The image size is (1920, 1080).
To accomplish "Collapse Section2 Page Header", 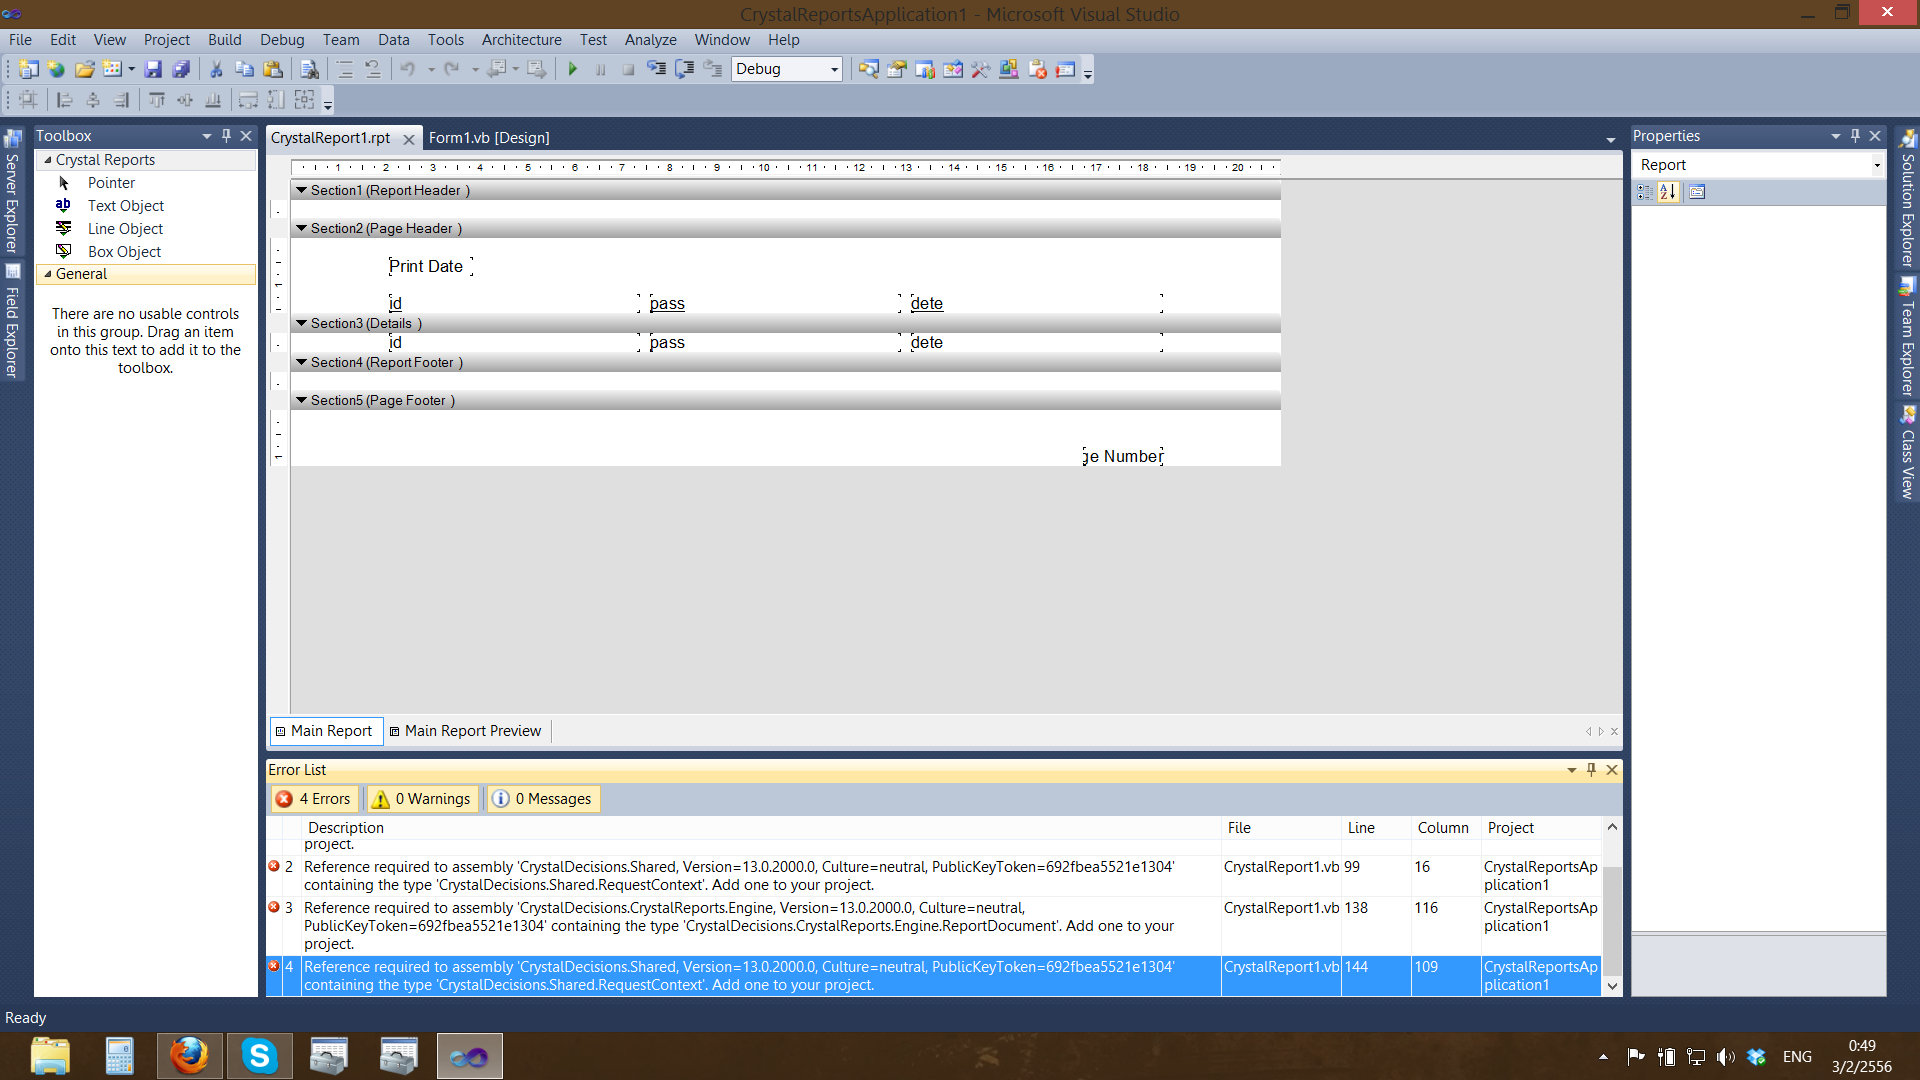I will (x=301, y=228).
